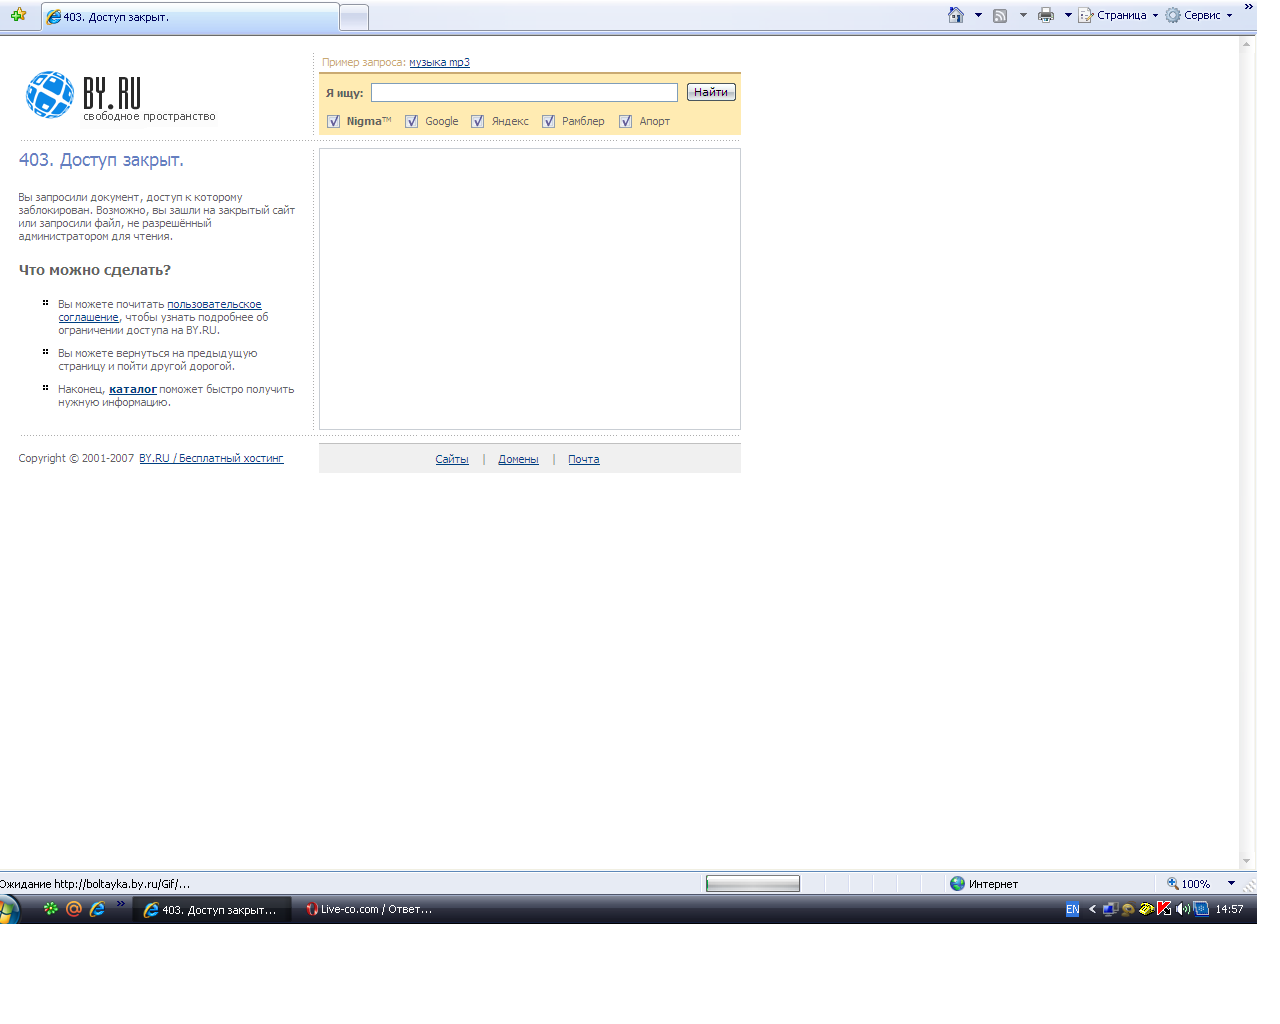This screenshot has width=1280, height=1024.
Task: Click the volume speaker tray icon
Action: click(1182, 909)
